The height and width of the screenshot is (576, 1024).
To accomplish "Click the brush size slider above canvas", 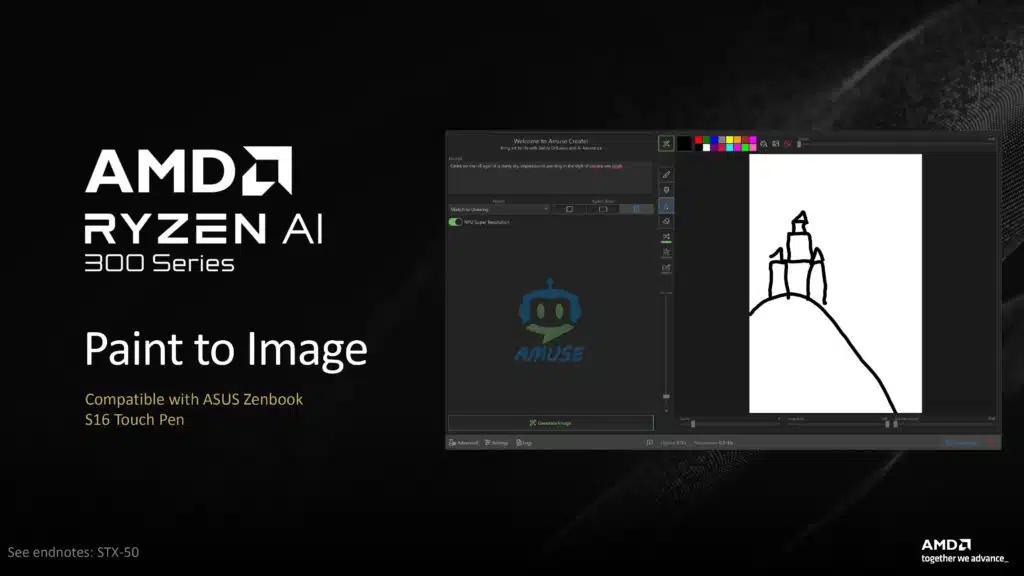I will 896,144.
